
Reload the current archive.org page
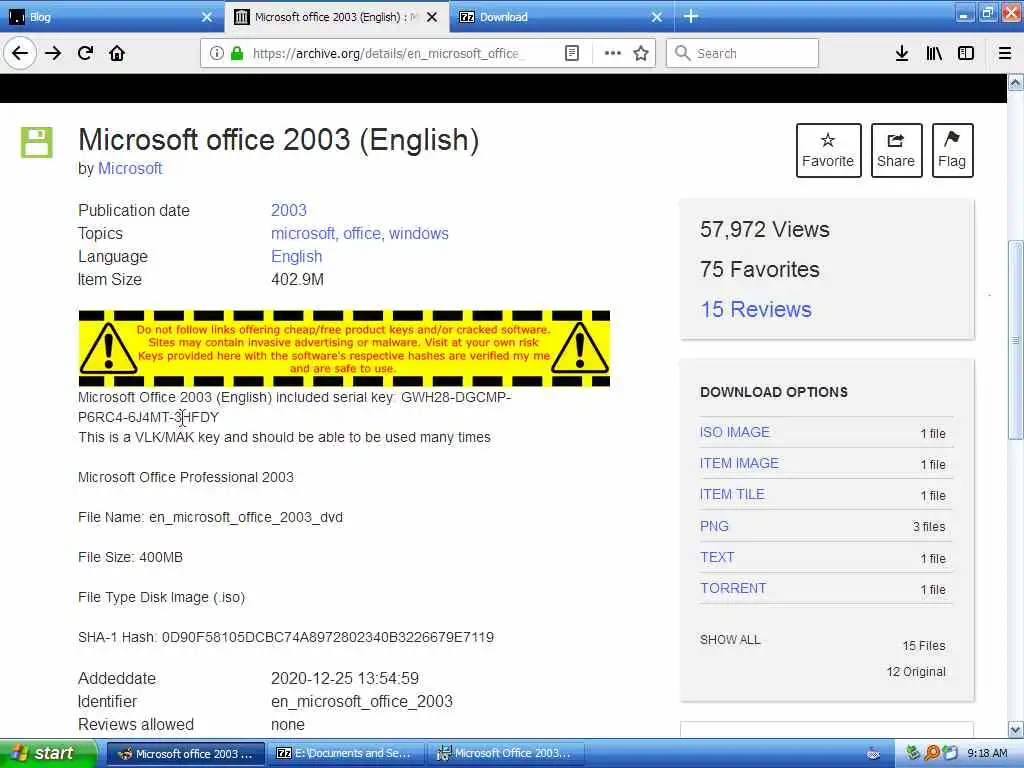point(86,54)
